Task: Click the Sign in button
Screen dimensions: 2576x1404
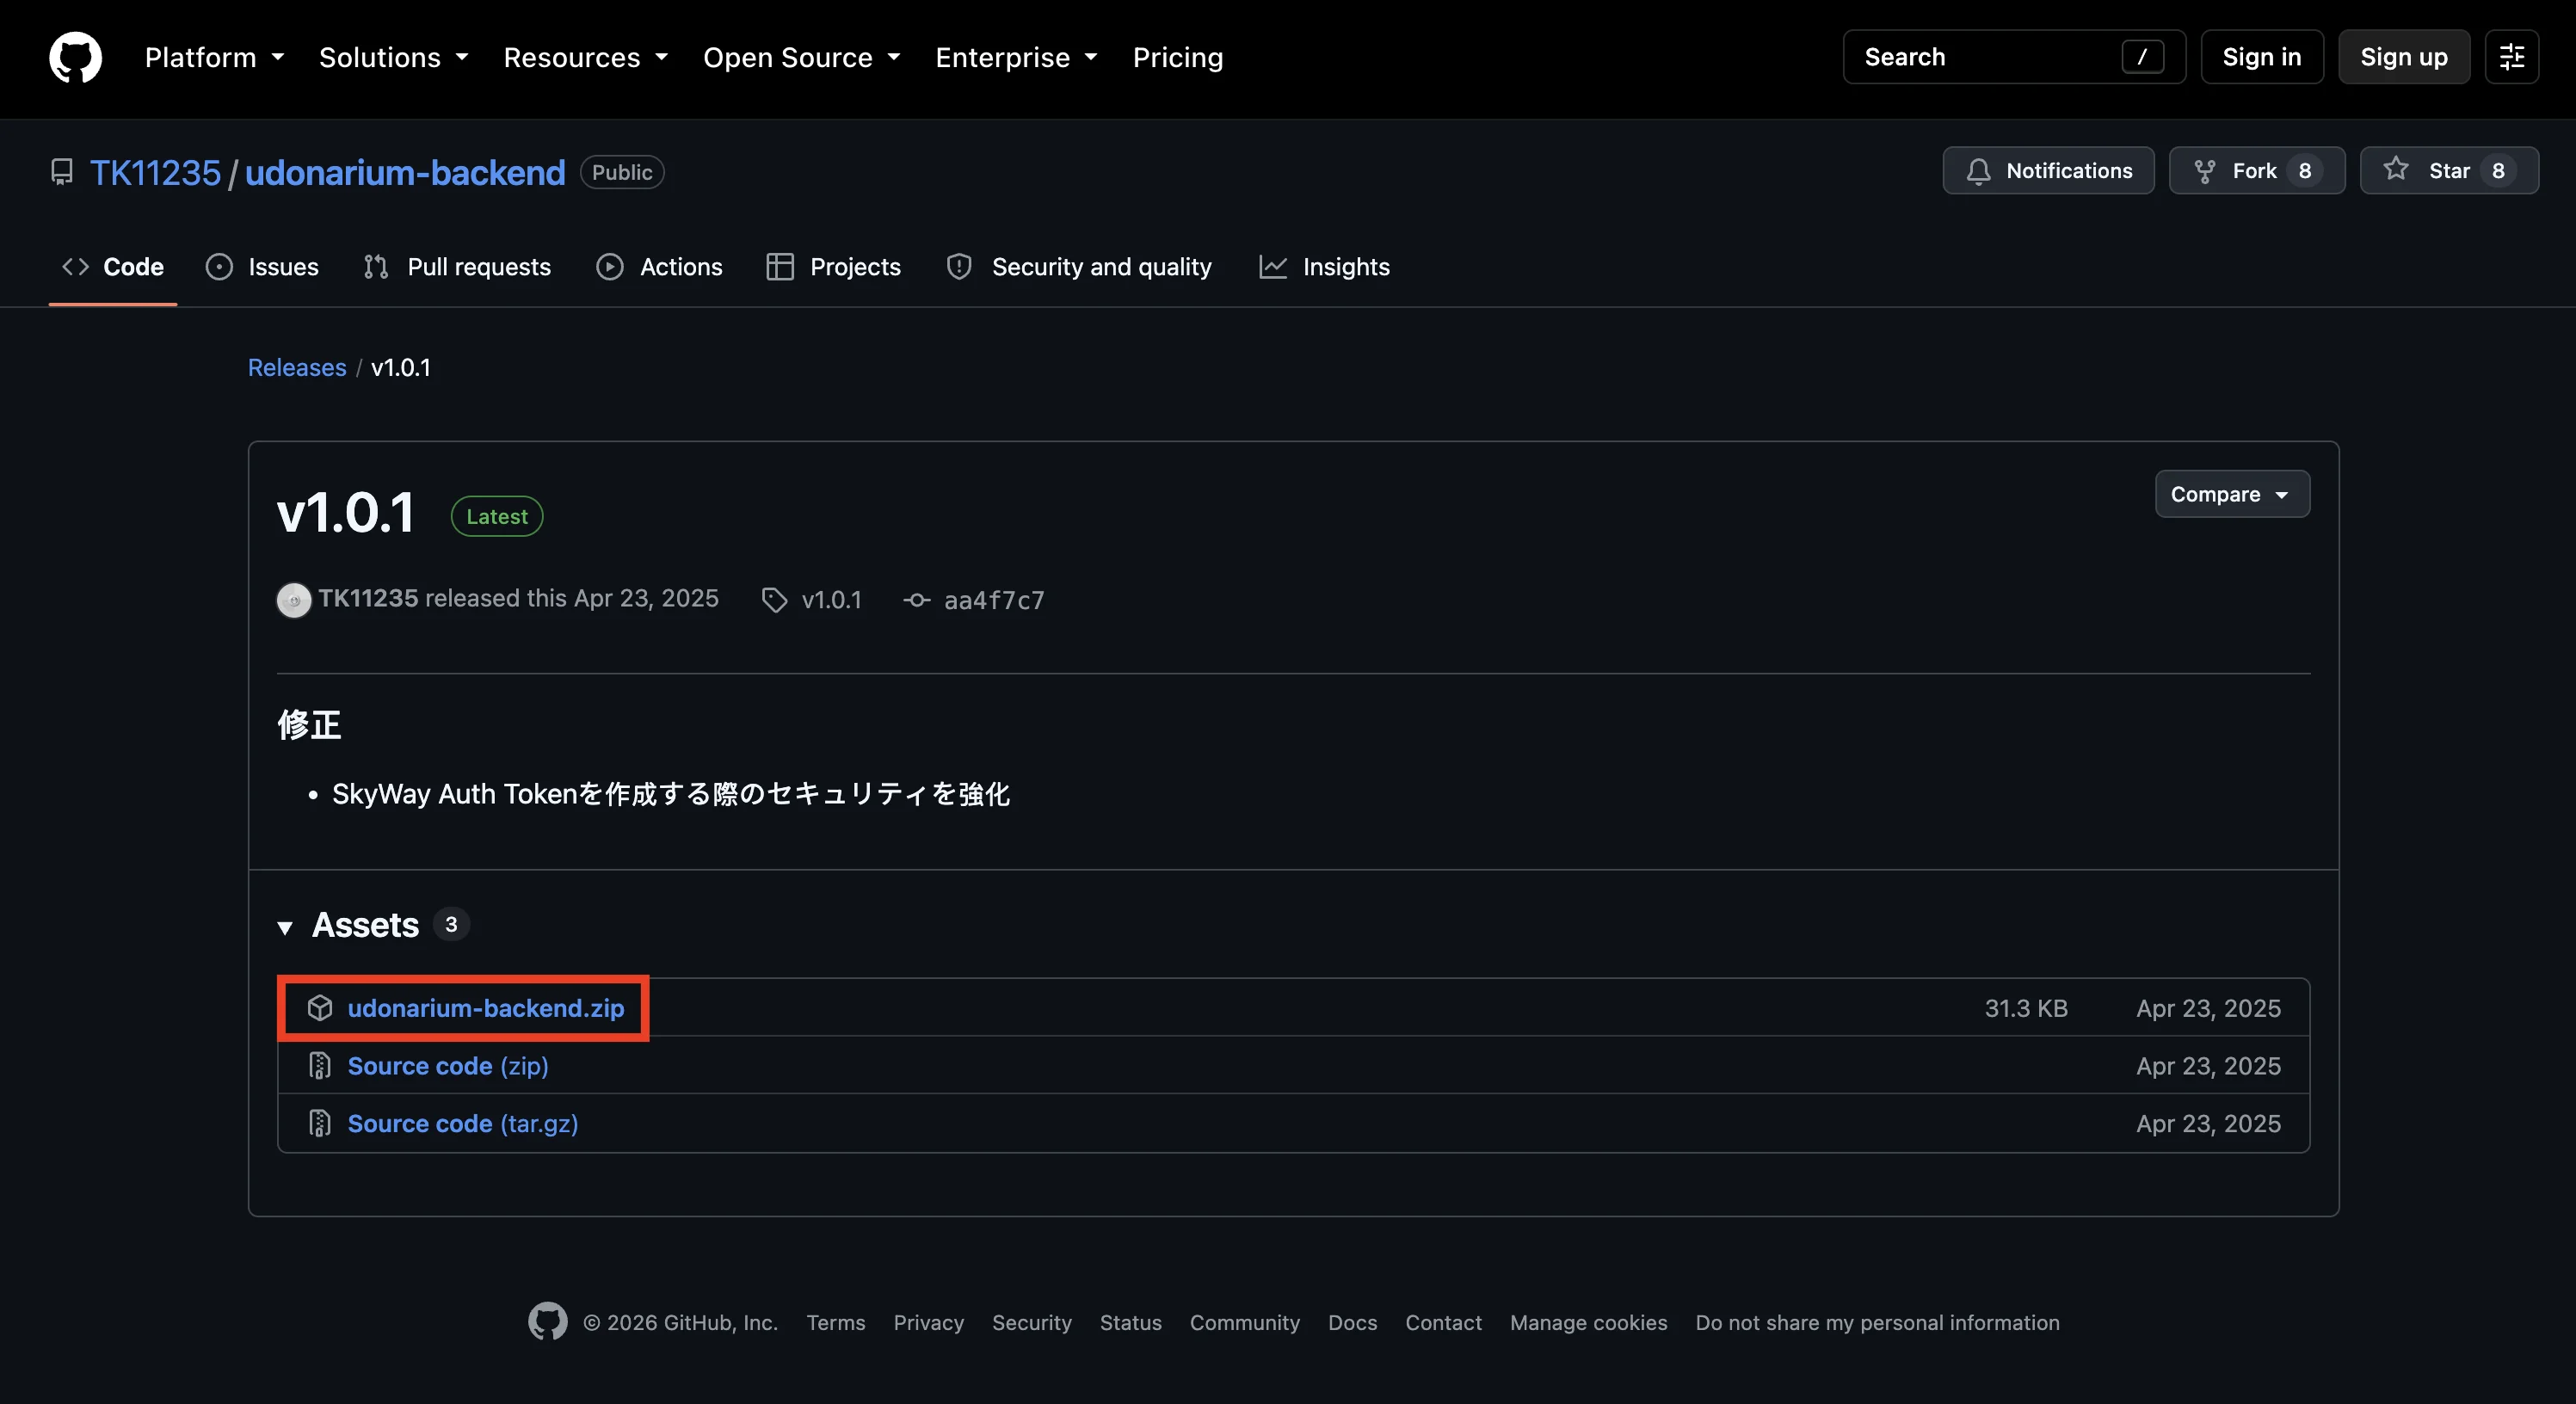Action: pos(2262,57)
